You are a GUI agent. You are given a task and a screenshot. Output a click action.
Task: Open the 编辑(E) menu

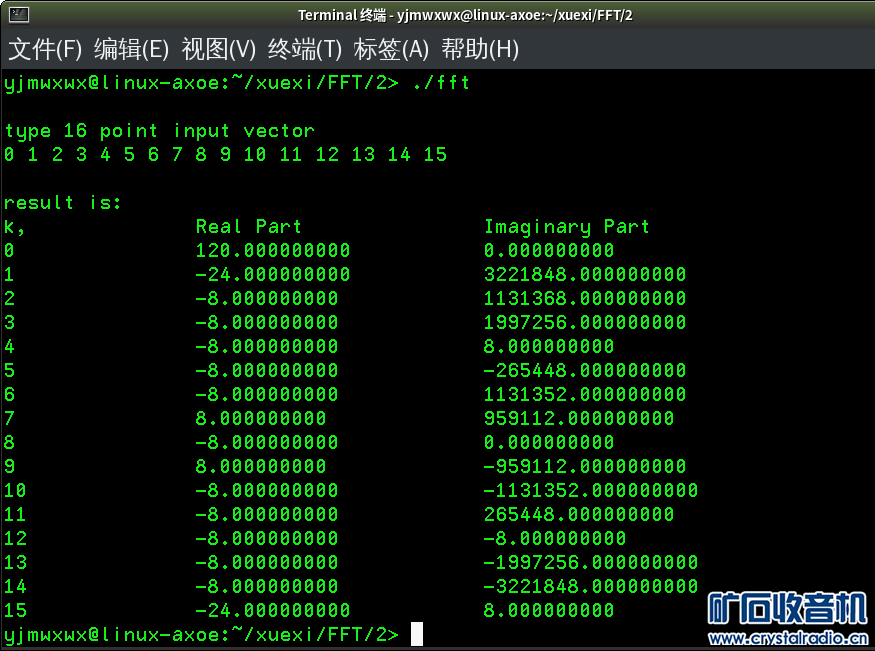click(132, 49)
